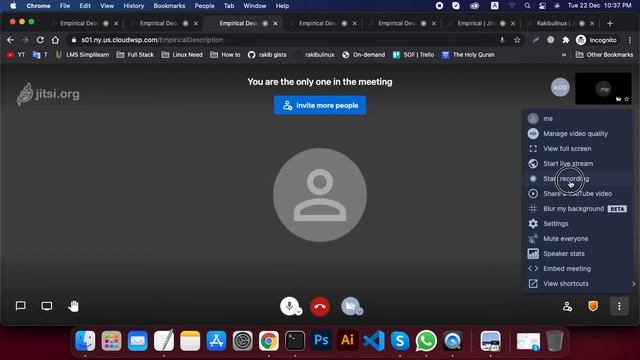Choose View full screen
Viewport: 640px width, 360px height.
pos(577,149)
